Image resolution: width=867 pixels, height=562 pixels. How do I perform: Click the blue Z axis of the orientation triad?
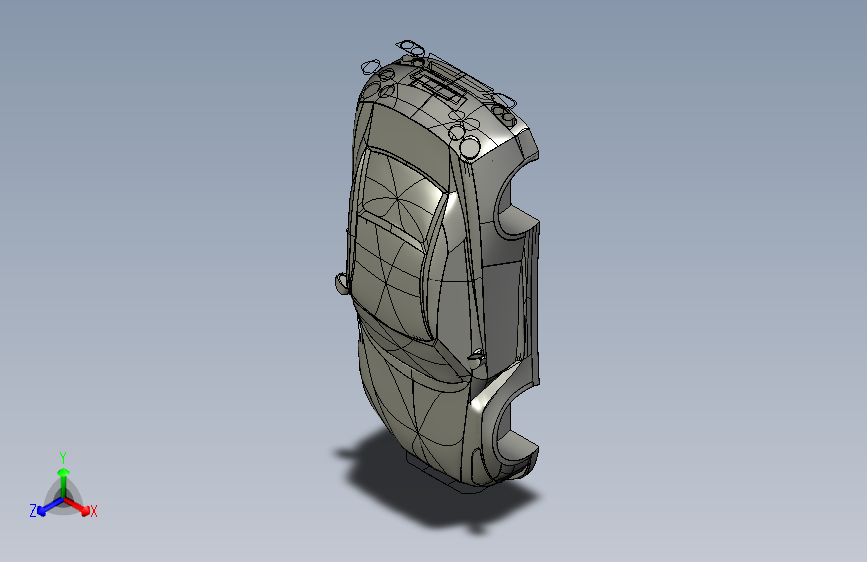pyautogui.click(x=49, y=507)
